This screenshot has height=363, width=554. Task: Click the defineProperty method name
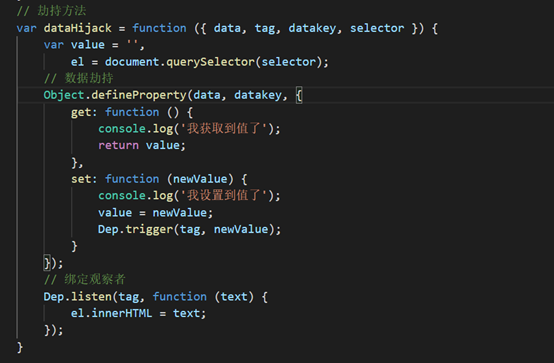click(x=139, y=95)
